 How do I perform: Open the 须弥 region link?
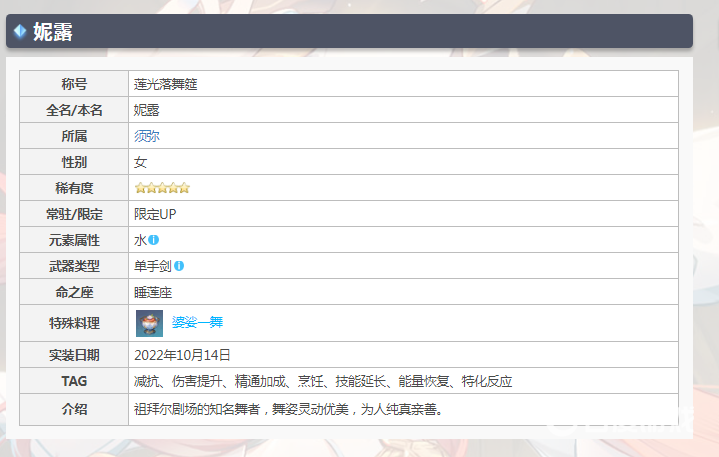click(147, 136)
